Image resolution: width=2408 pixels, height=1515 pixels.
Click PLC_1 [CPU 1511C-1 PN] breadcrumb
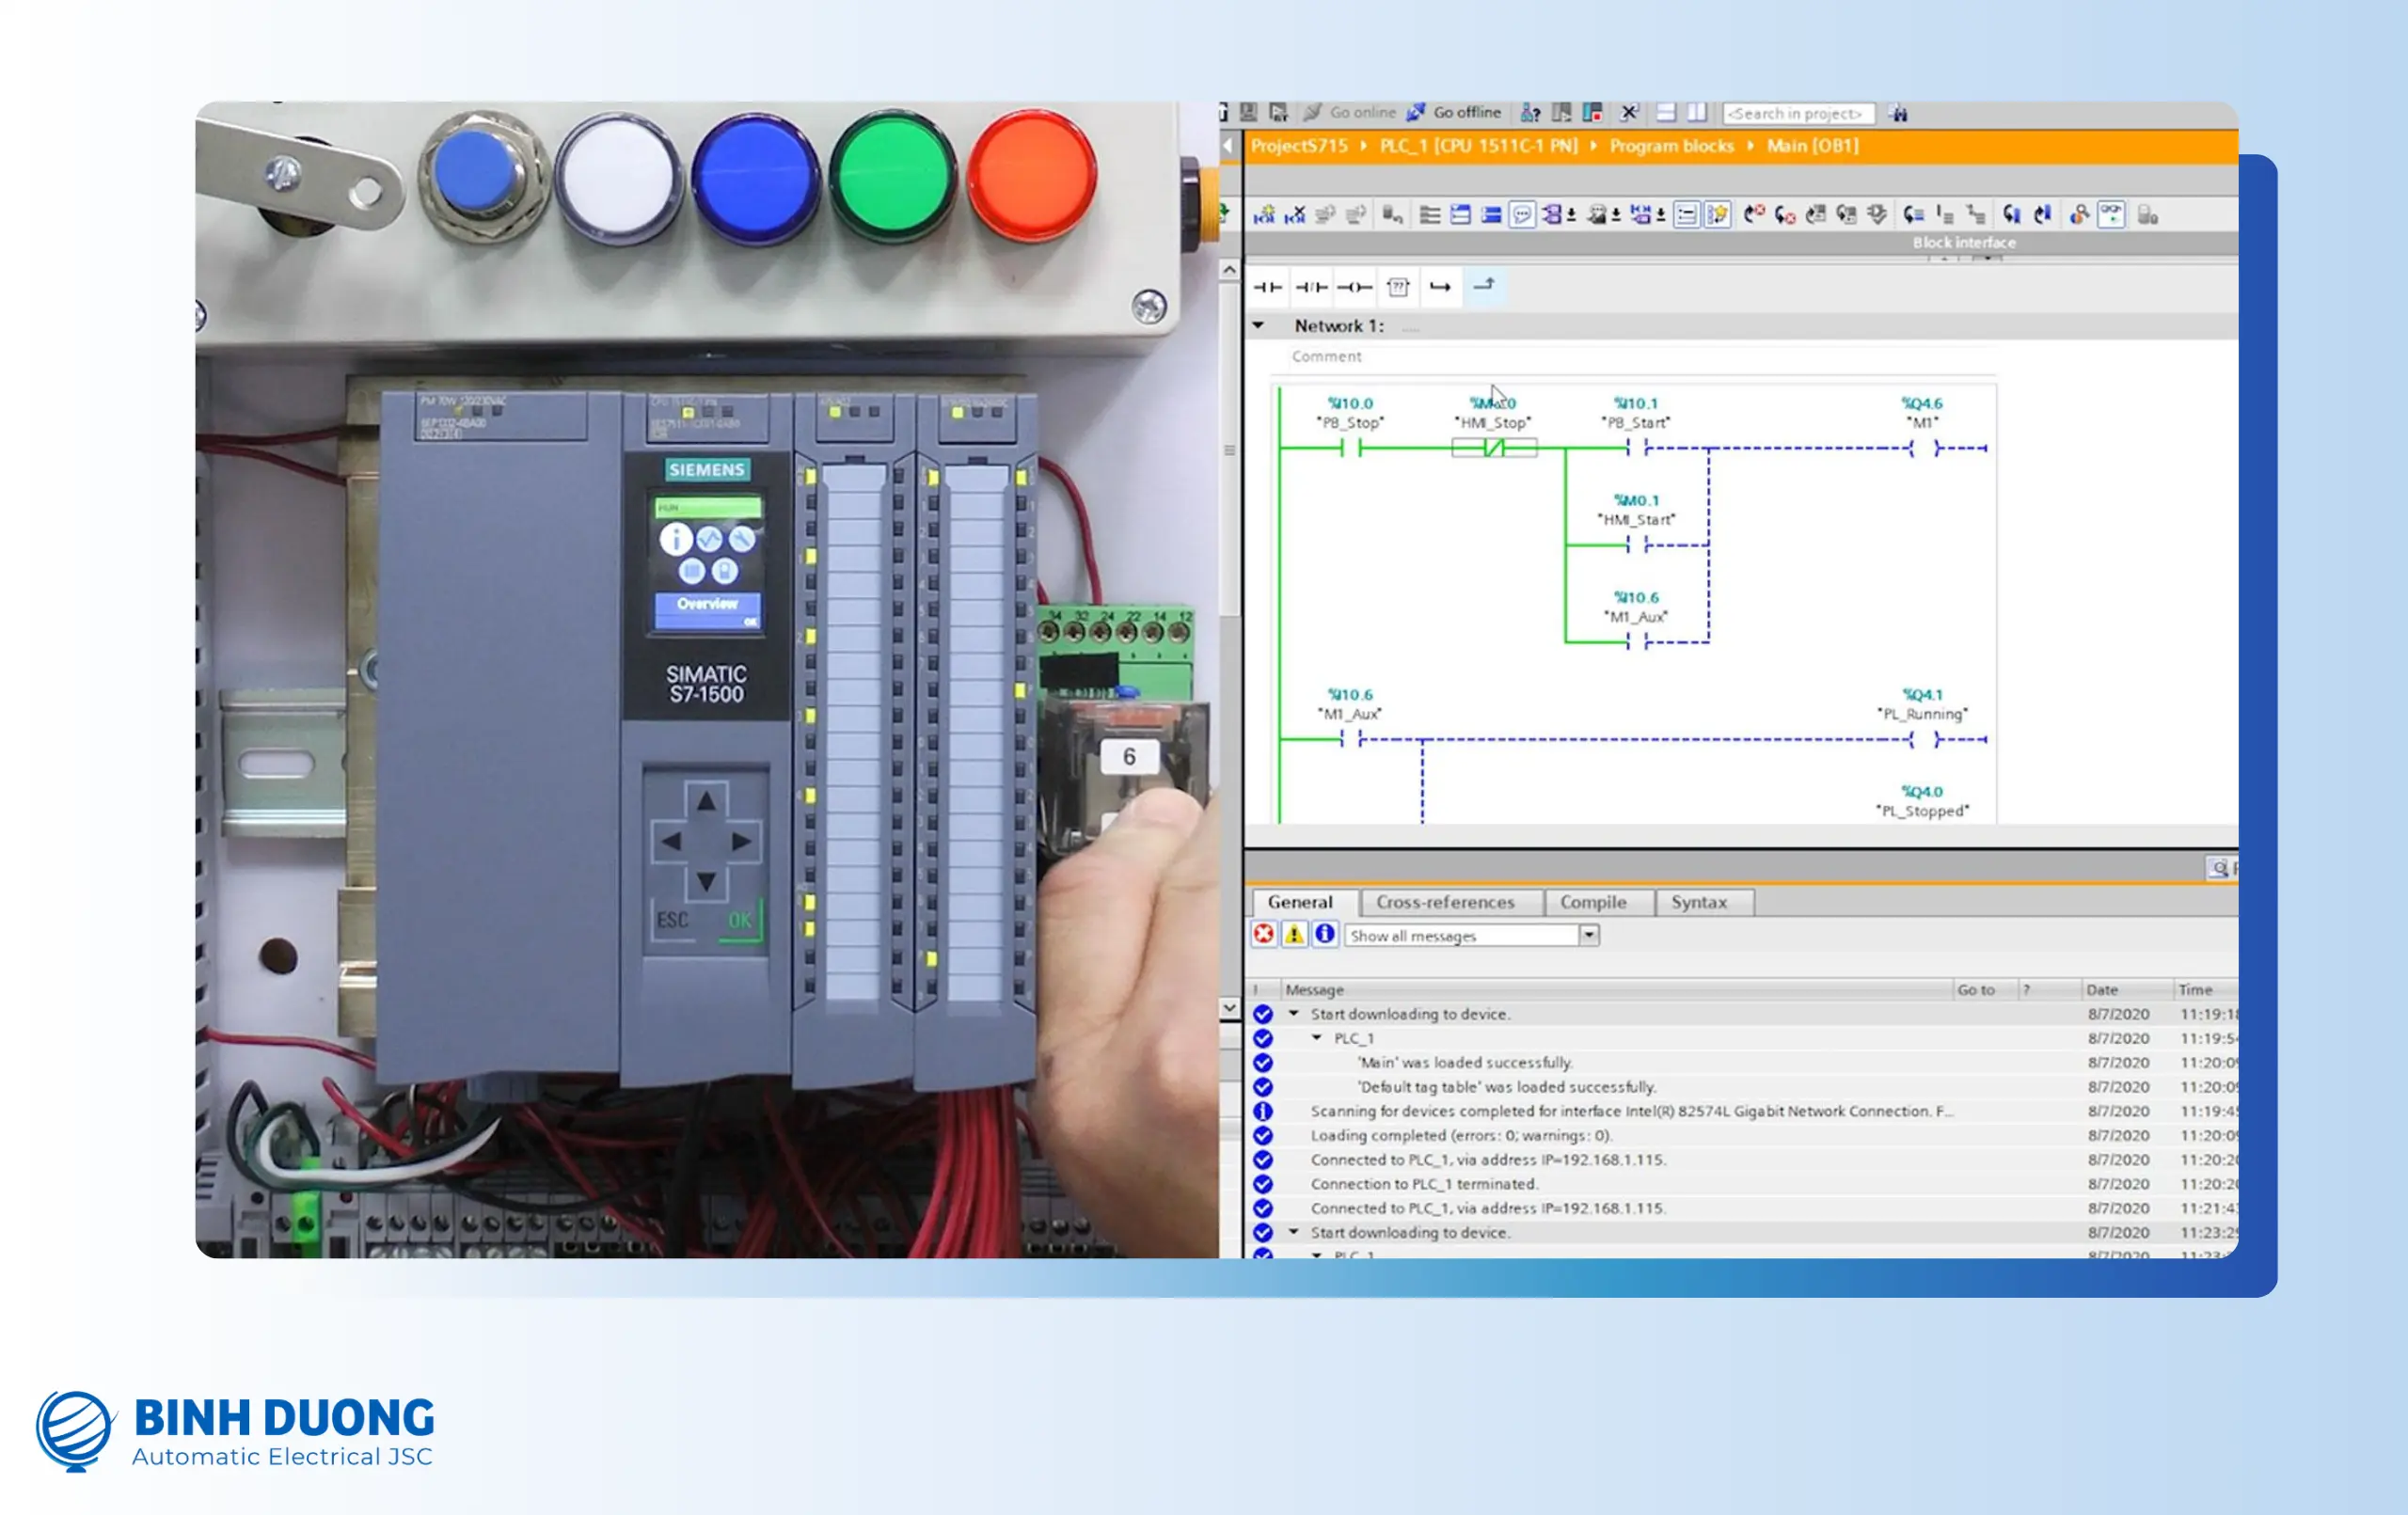pyautogui.click(x=1478, y=146)
